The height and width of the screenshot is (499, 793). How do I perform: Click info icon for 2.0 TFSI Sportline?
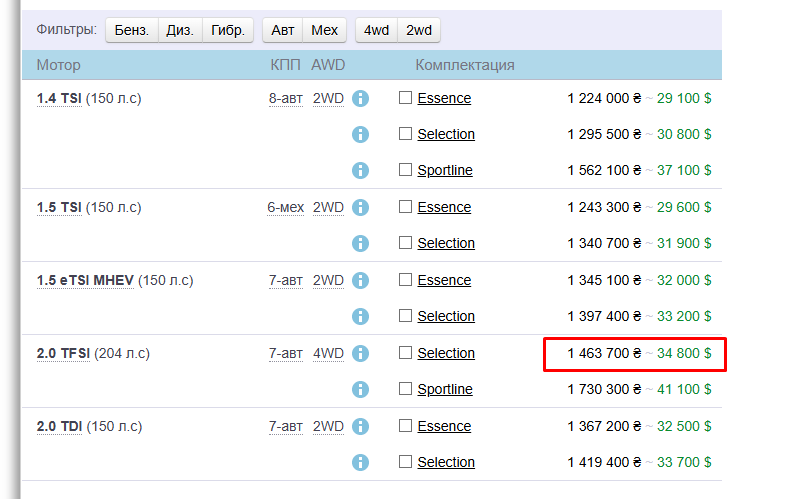(361, 389)
